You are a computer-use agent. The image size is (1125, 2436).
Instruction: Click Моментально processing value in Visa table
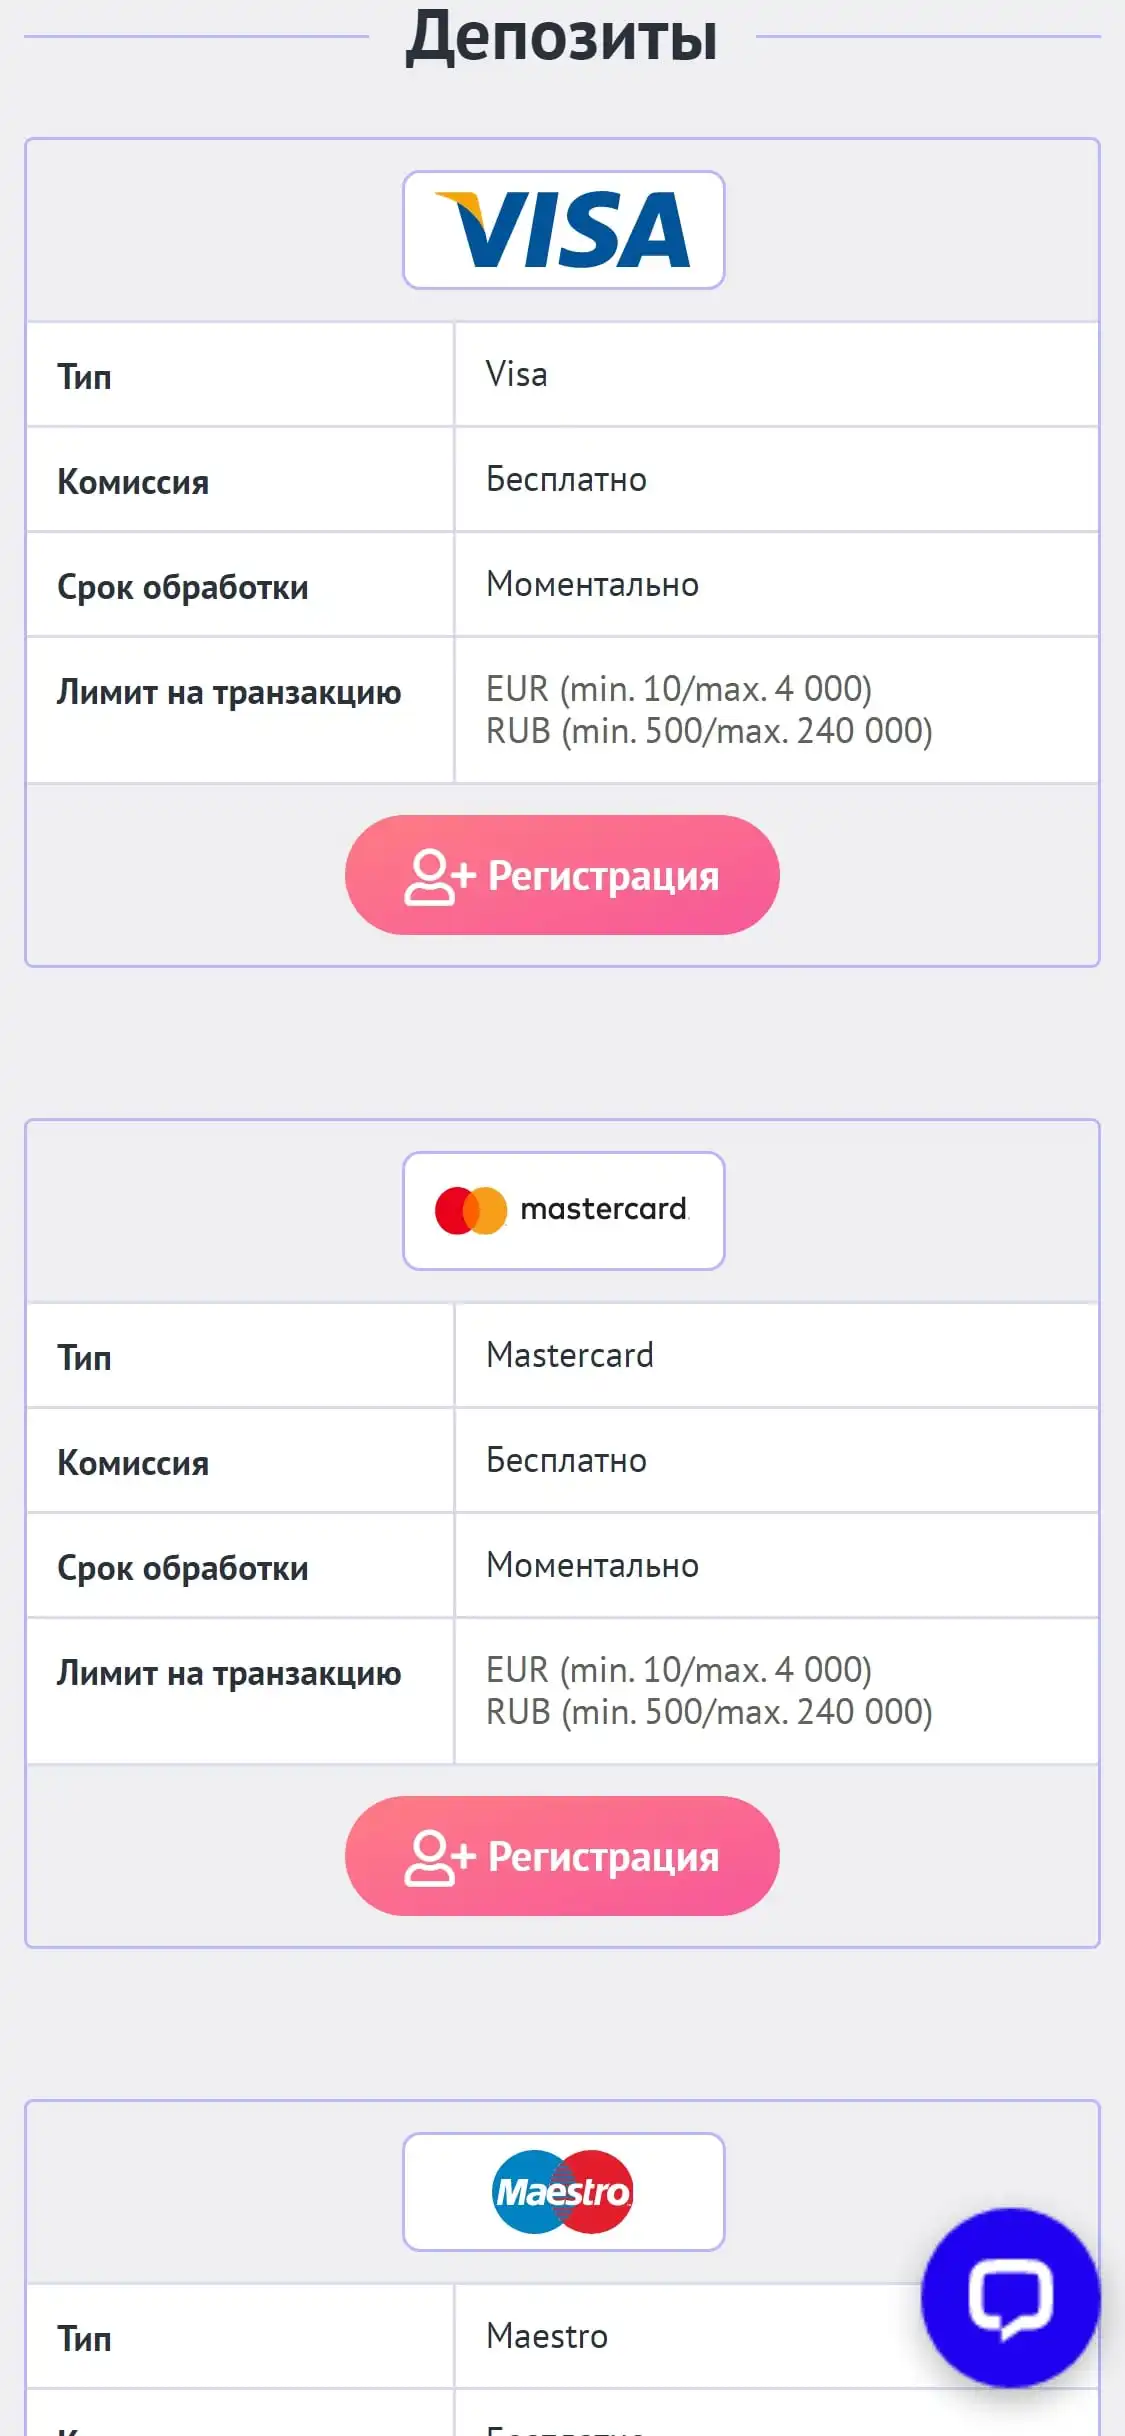(592, 585)
